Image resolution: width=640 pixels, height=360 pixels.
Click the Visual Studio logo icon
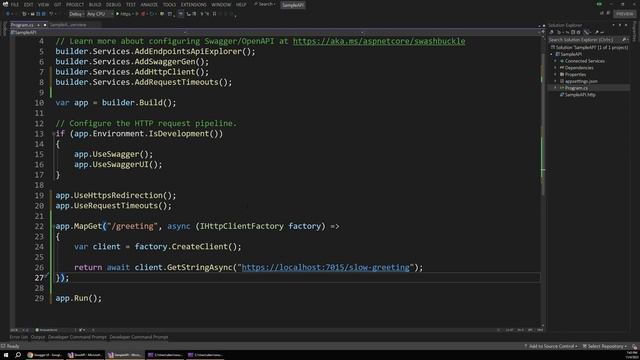5,4
